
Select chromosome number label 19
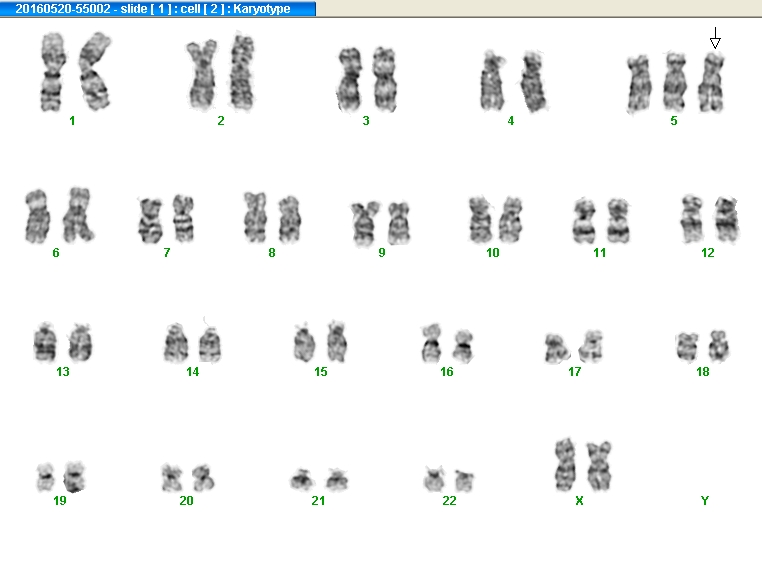(60, 501)
